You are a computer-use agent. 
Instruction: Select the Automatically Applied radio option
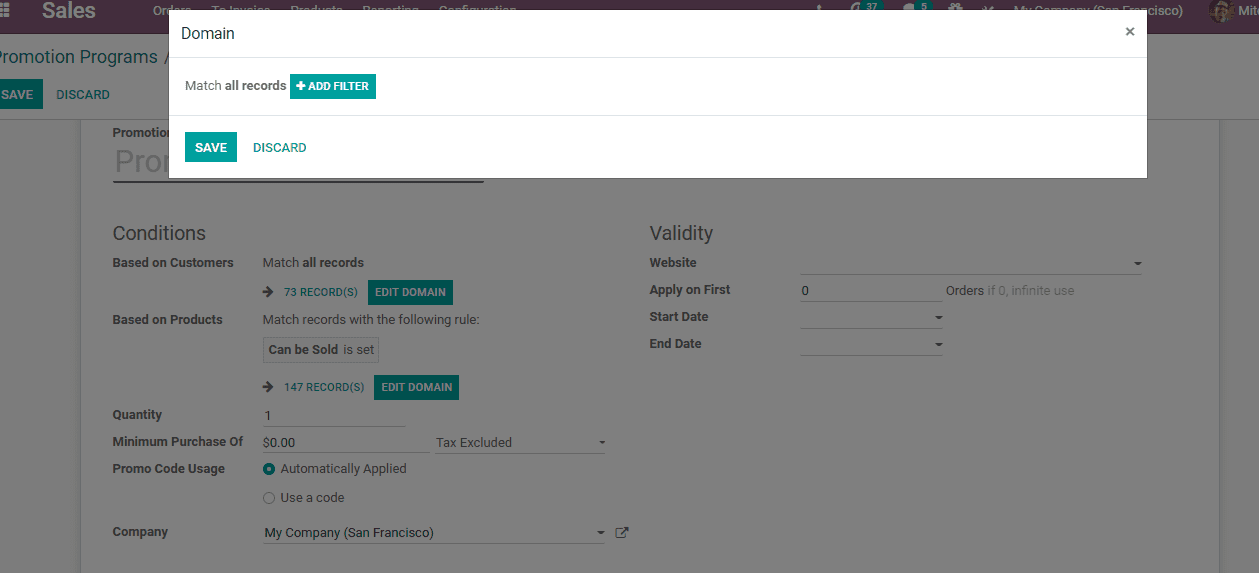tap(269, 469)
